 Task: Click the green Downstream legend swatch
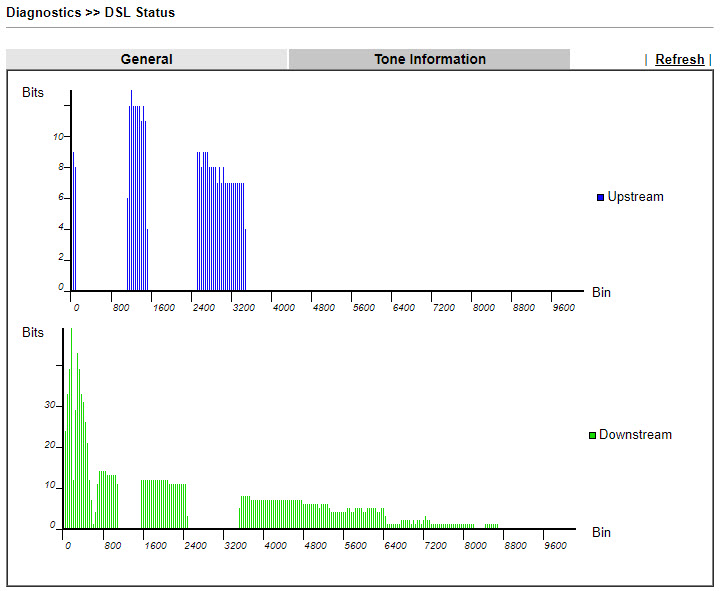(x=592, y=435)
